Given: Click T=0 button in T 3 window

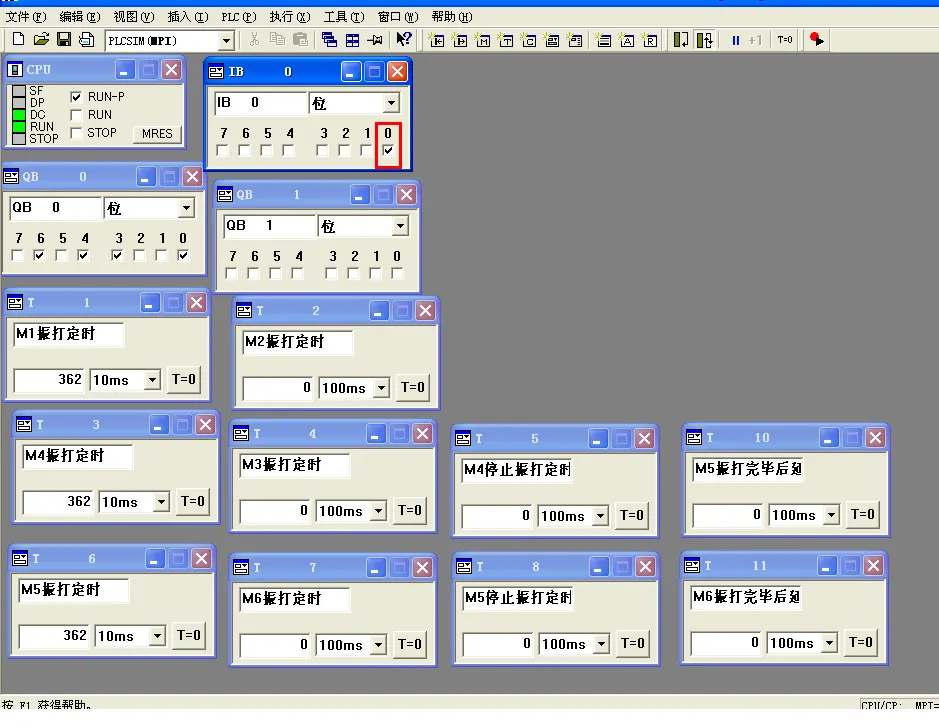Looking at the screenshot, I should [x=193, y=502].
